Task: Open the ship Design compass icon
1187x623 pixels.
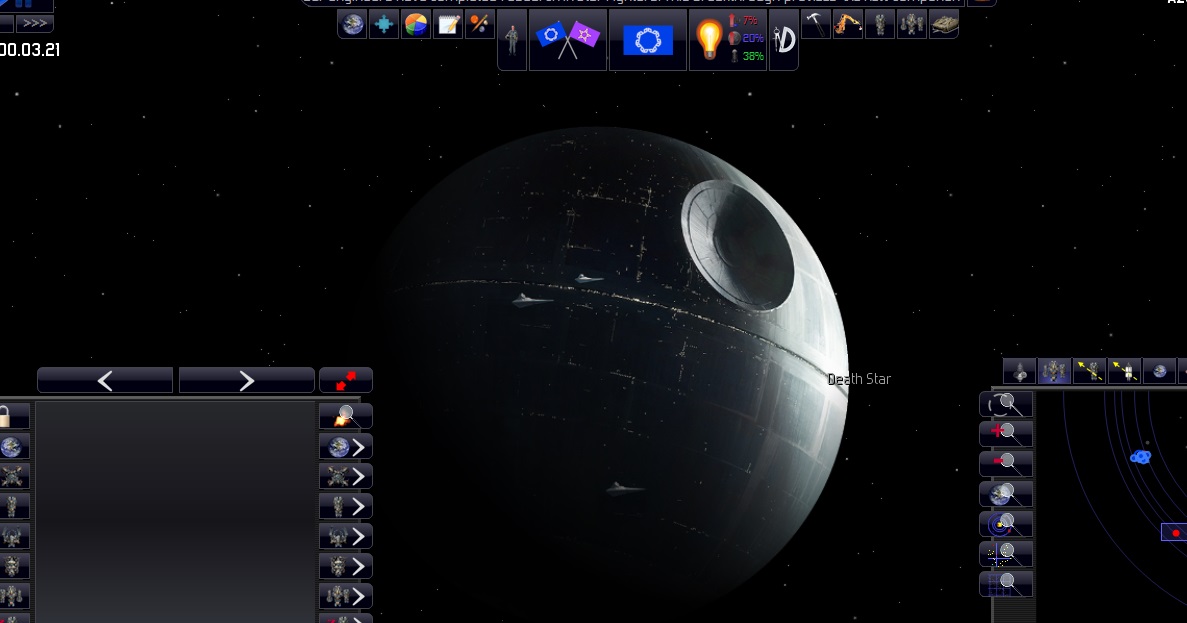Action: click(x=784, y=38)
